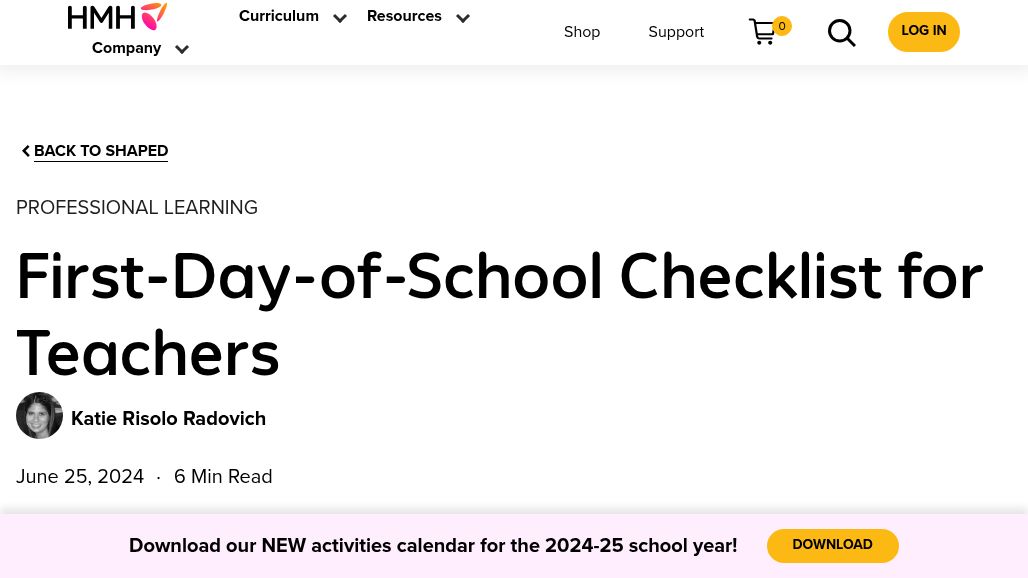Open the shopping cart icon

[x=762, y=32]
